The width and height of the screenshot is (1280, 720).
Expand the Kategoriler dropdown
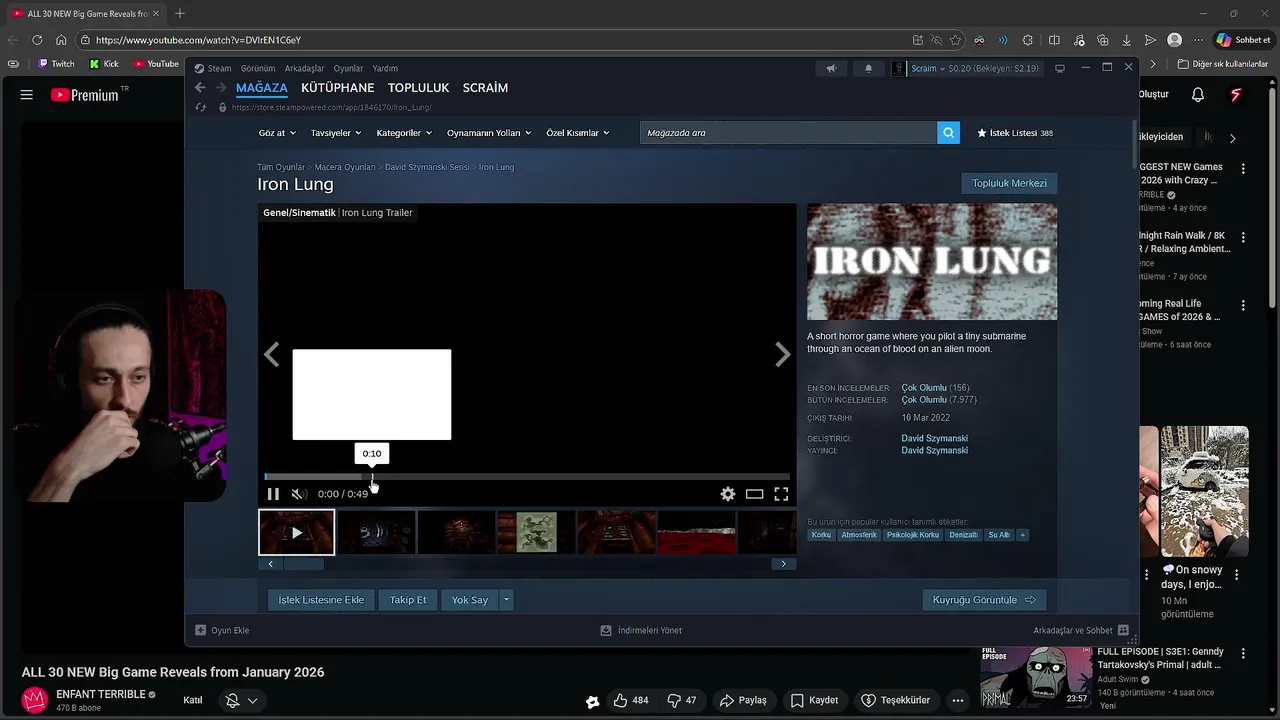tap(404, 133)
